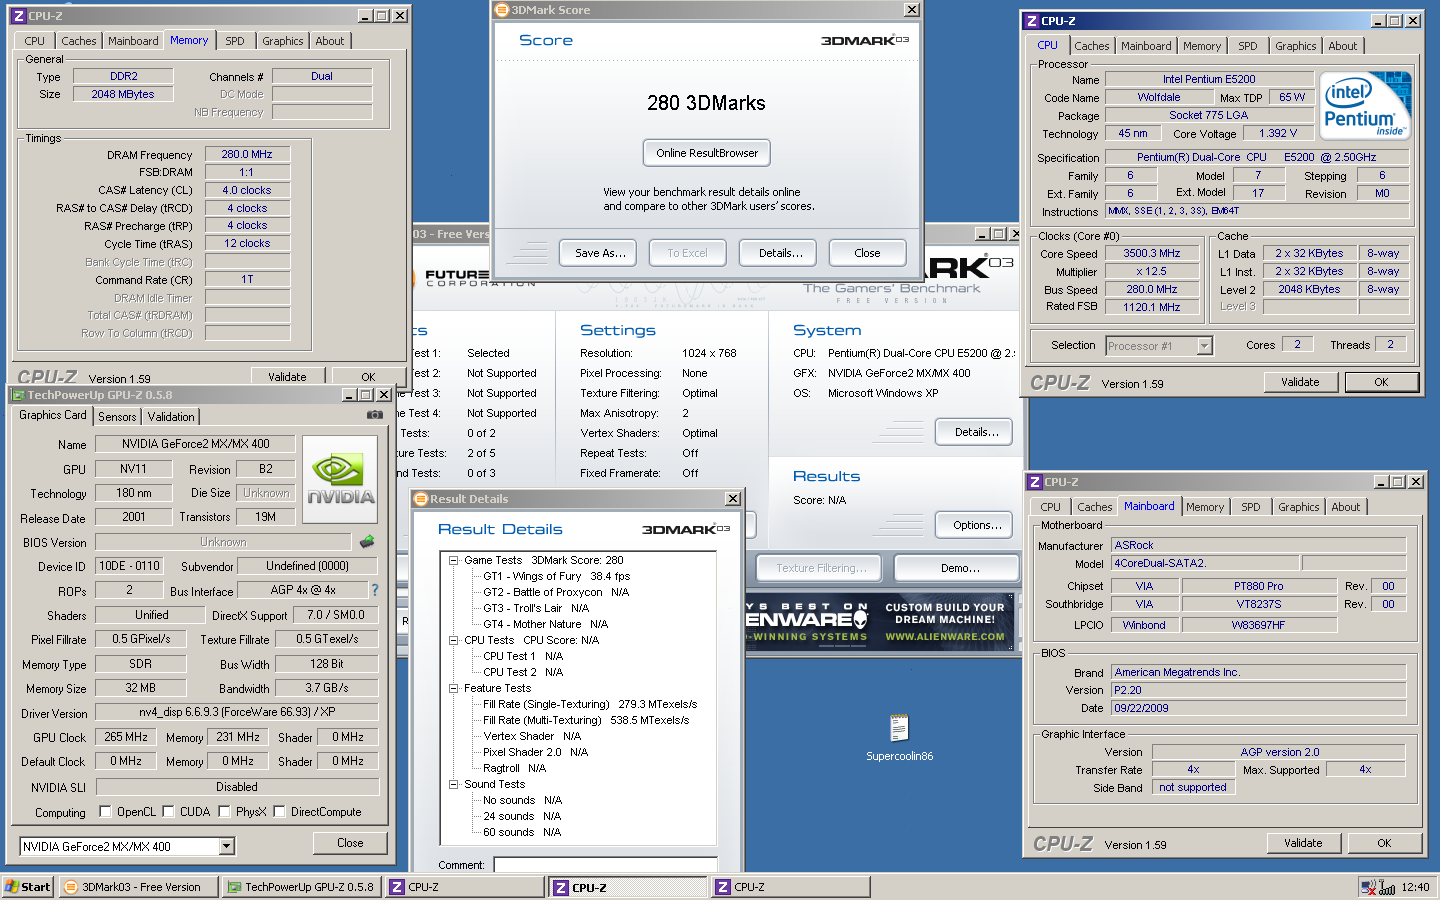Click OK in Pentium E5200 CPU-Z window
Viewport: 1440px width, 900px height.
click(1381, 382)
